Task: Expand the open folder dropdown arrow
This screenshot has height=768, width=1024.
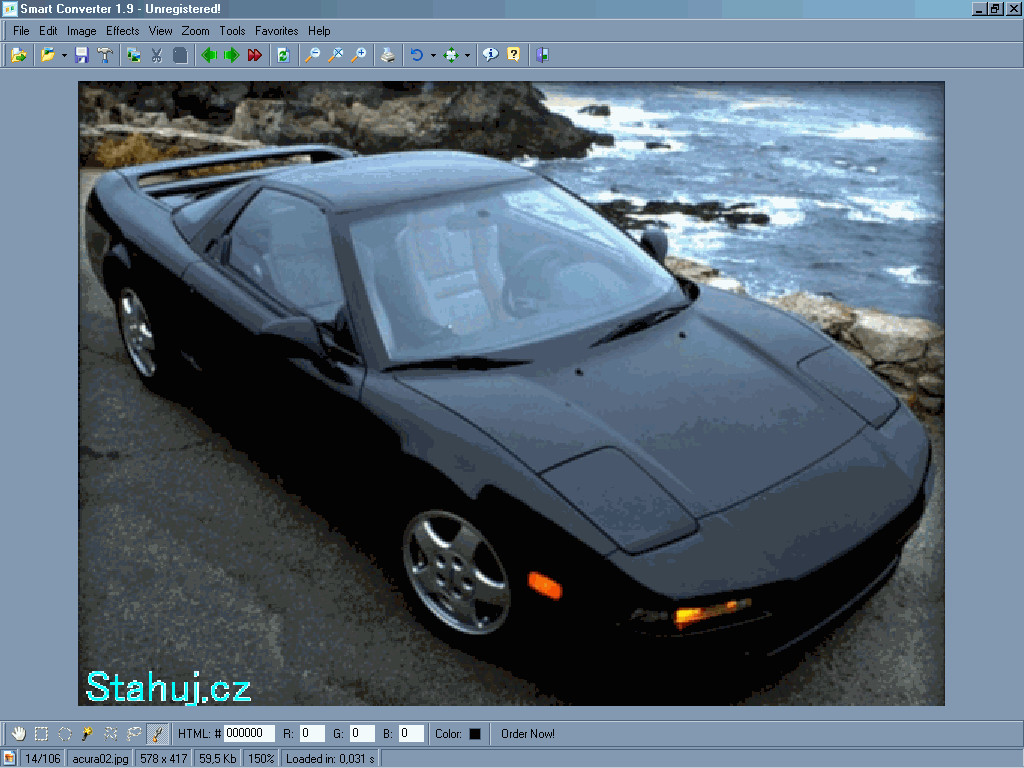Action: point(64,56)
